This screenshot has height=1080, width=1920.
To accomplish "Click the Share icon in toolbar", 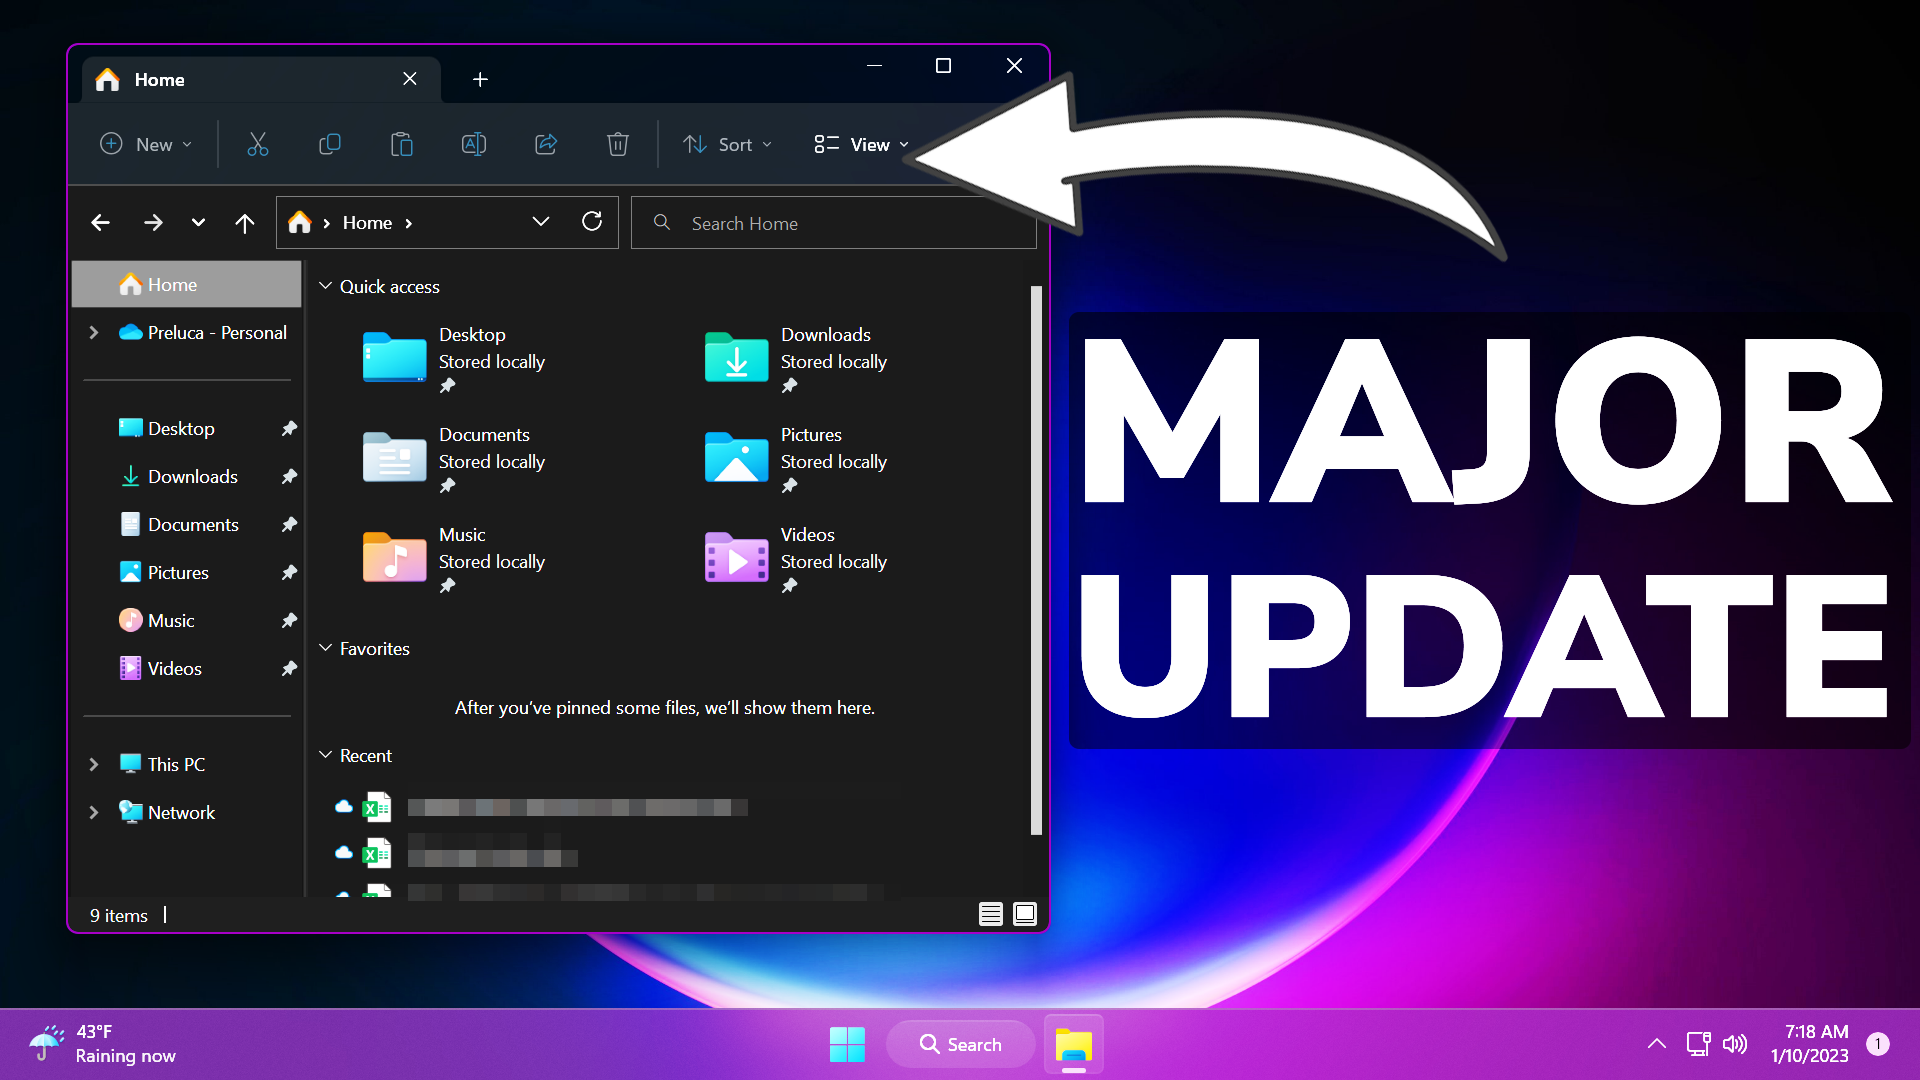I will click(x=546, y=144).
